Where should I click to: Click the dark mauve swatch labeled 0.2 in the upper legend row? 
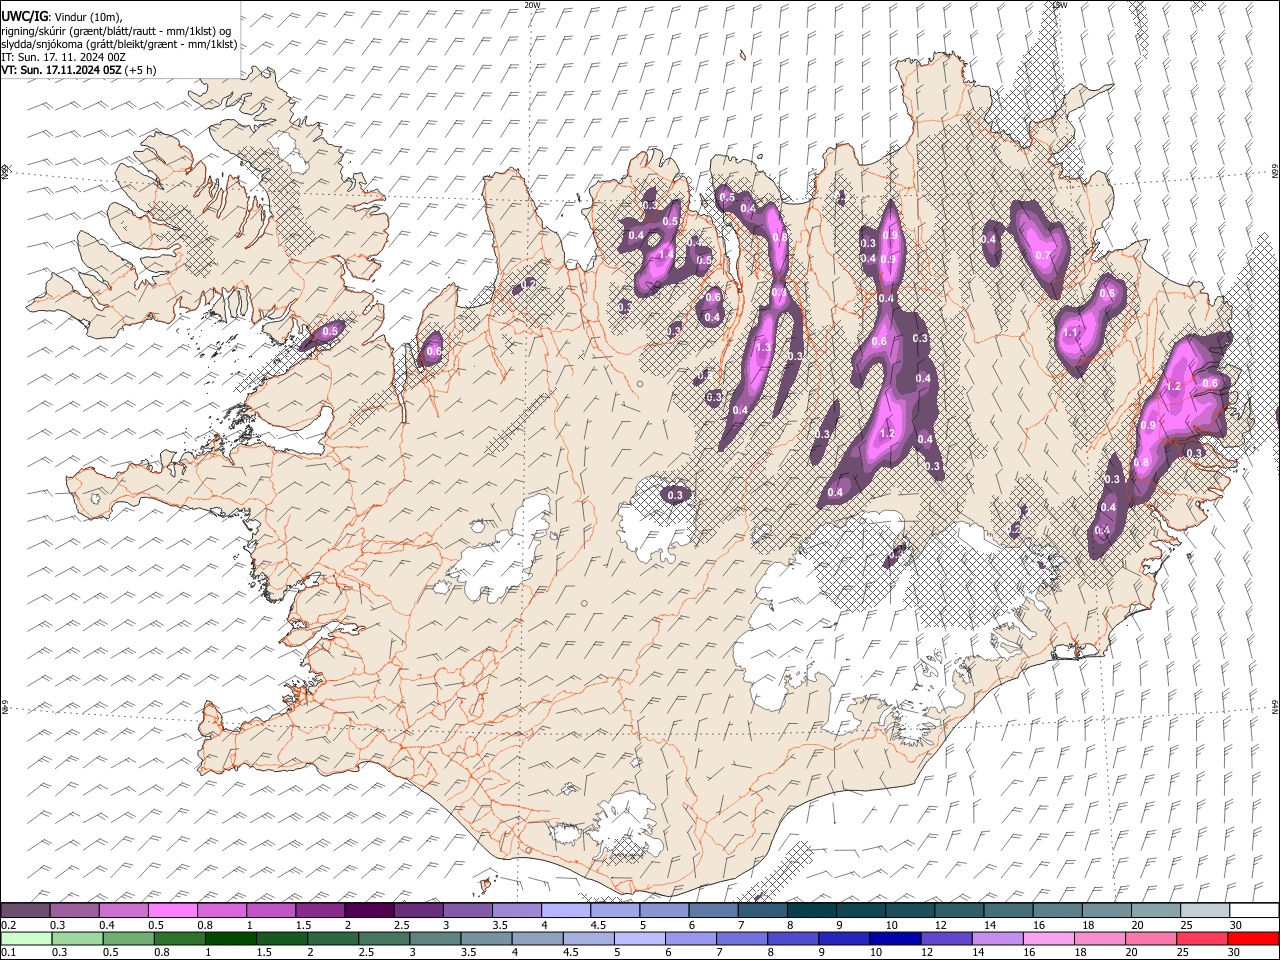click(26, 910)
